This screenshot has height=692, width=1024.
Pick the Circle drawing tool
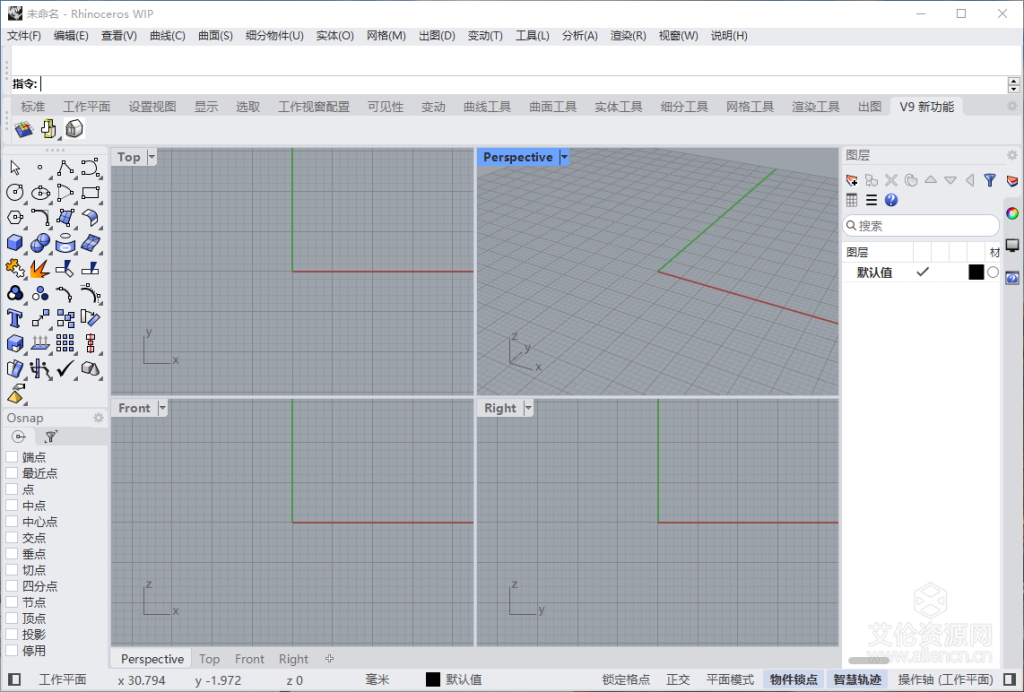[x=15, y=193]
